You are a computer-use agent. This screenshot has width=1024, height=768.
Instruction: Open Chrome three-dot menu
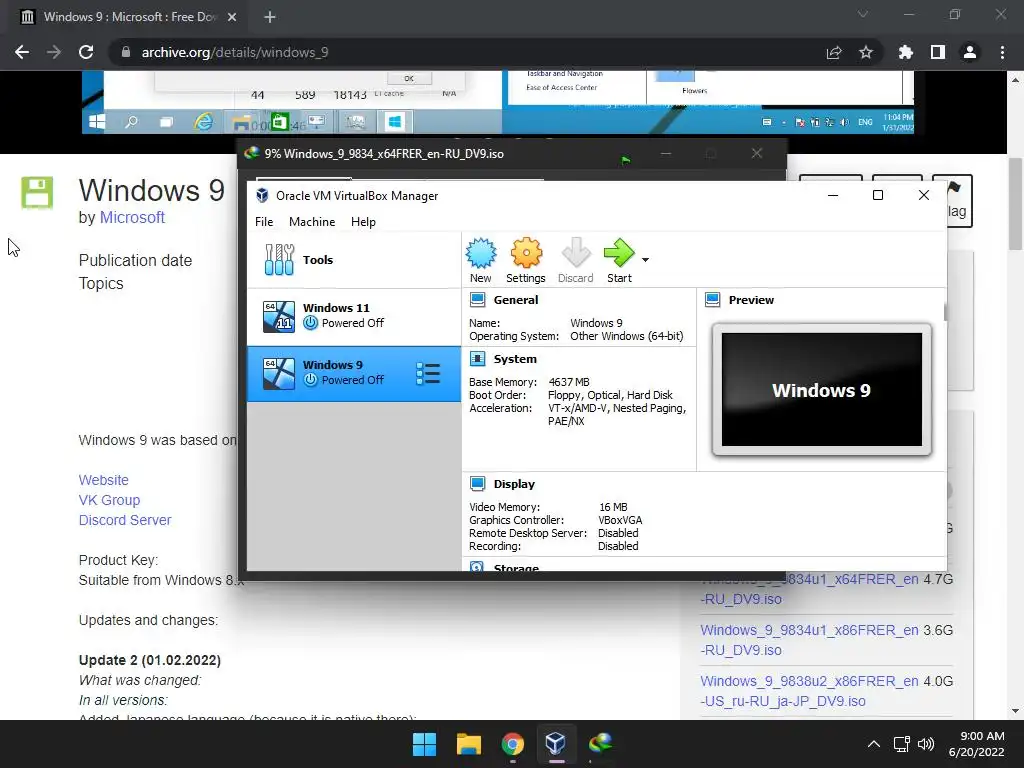[x=1002, y=52]
